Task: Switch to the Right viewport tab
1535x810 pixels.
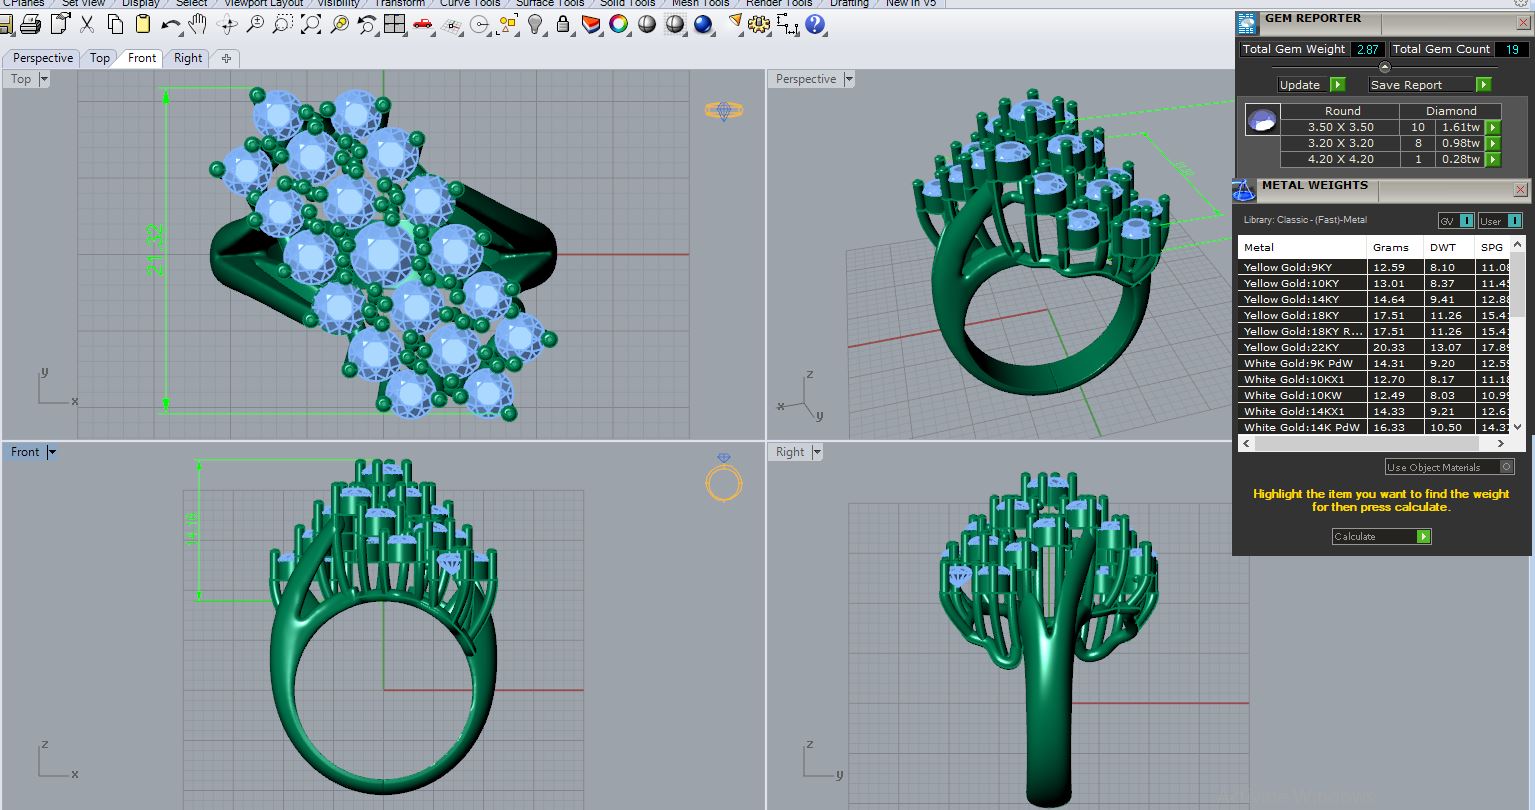Action: [188, 58]
